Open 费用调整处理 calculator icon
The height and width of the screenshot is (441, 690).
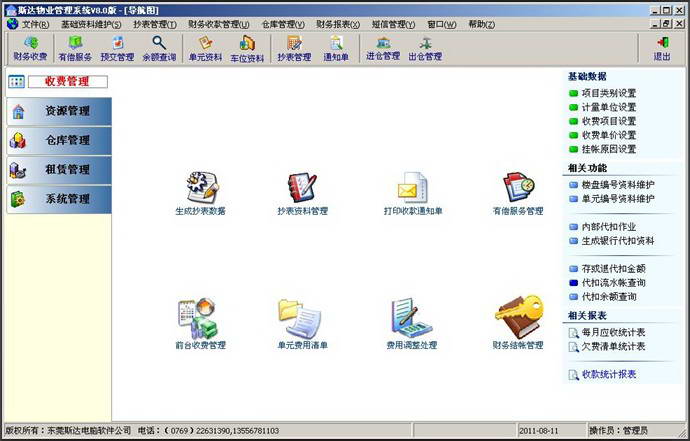411,318
